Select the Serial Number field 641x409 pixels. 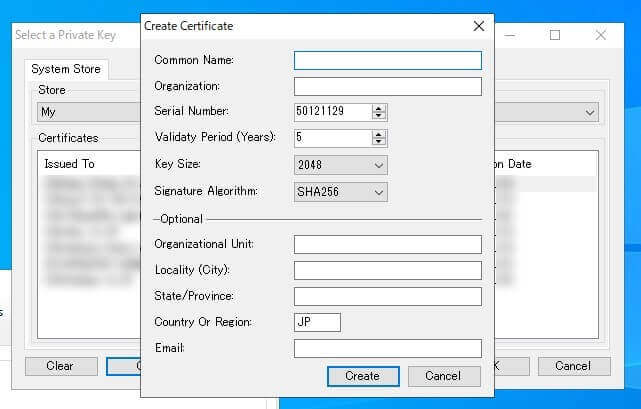coord(333,112)
